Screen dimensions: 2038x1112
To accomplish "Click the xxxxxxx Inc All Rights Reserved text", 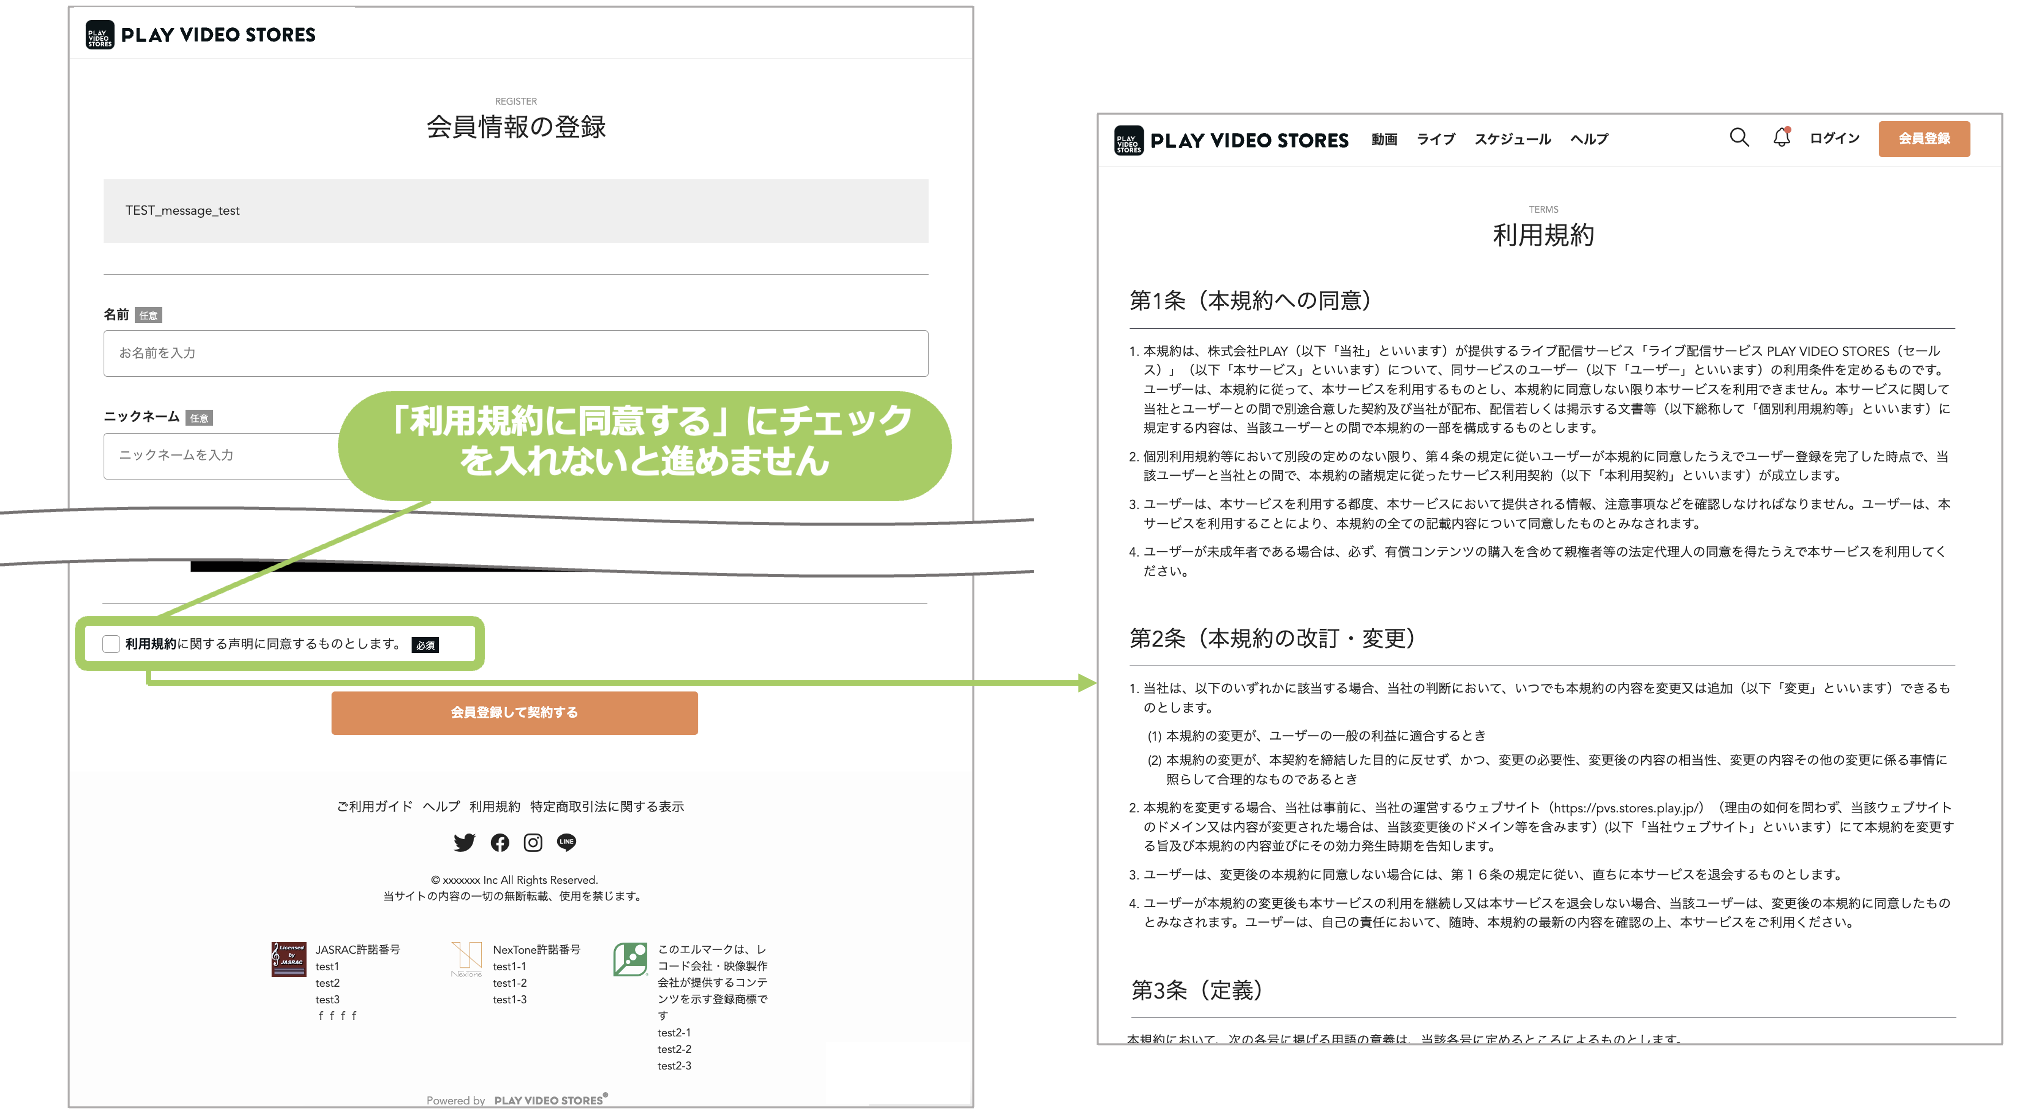I will [515, 880].
